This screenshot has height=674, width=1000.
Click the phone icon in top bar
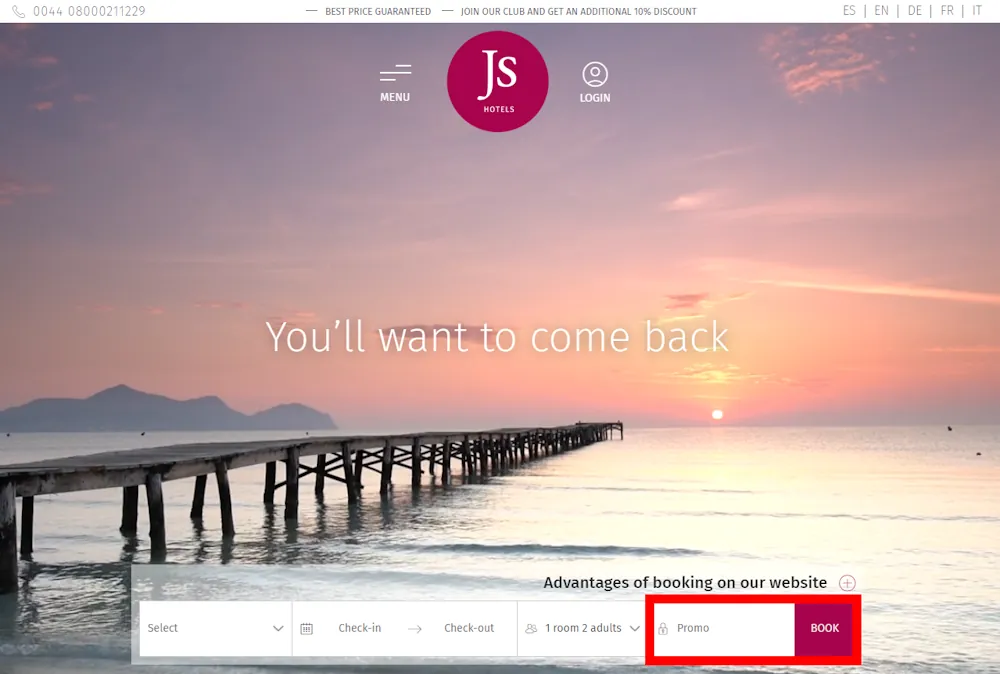click(x=19, y=12)
